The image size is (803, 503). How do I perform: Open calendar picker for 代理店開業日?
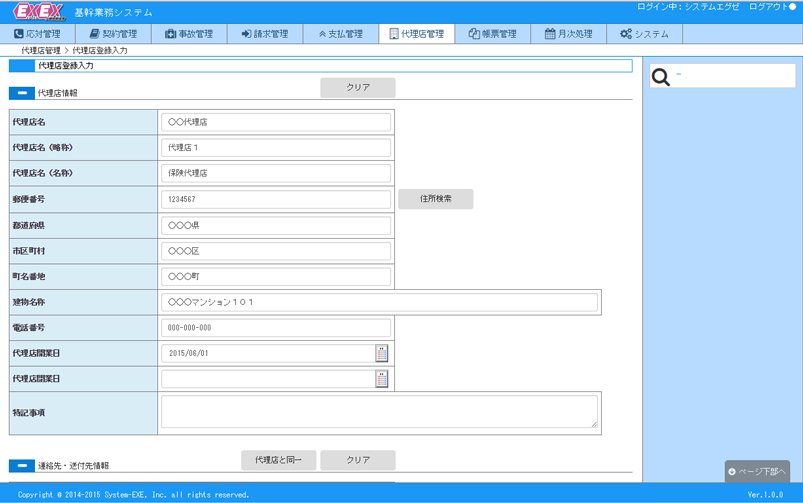point(381,353)
